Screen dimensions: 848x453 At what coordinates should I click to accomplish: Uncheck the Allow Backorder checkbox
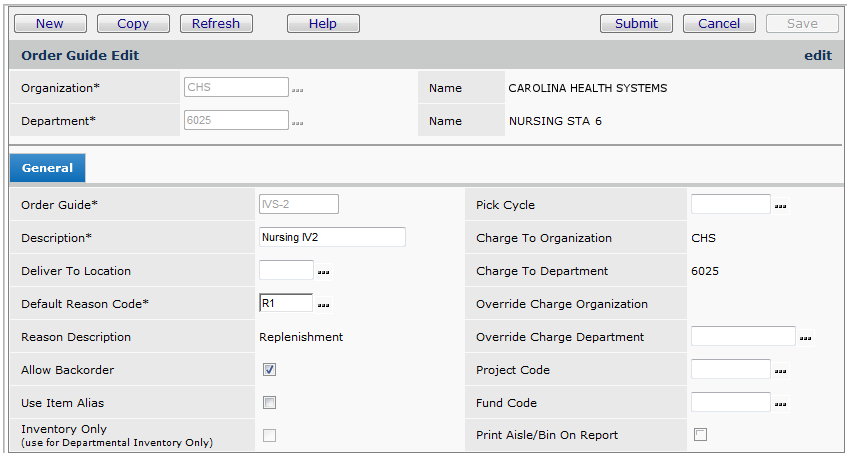tap(270, 370)
